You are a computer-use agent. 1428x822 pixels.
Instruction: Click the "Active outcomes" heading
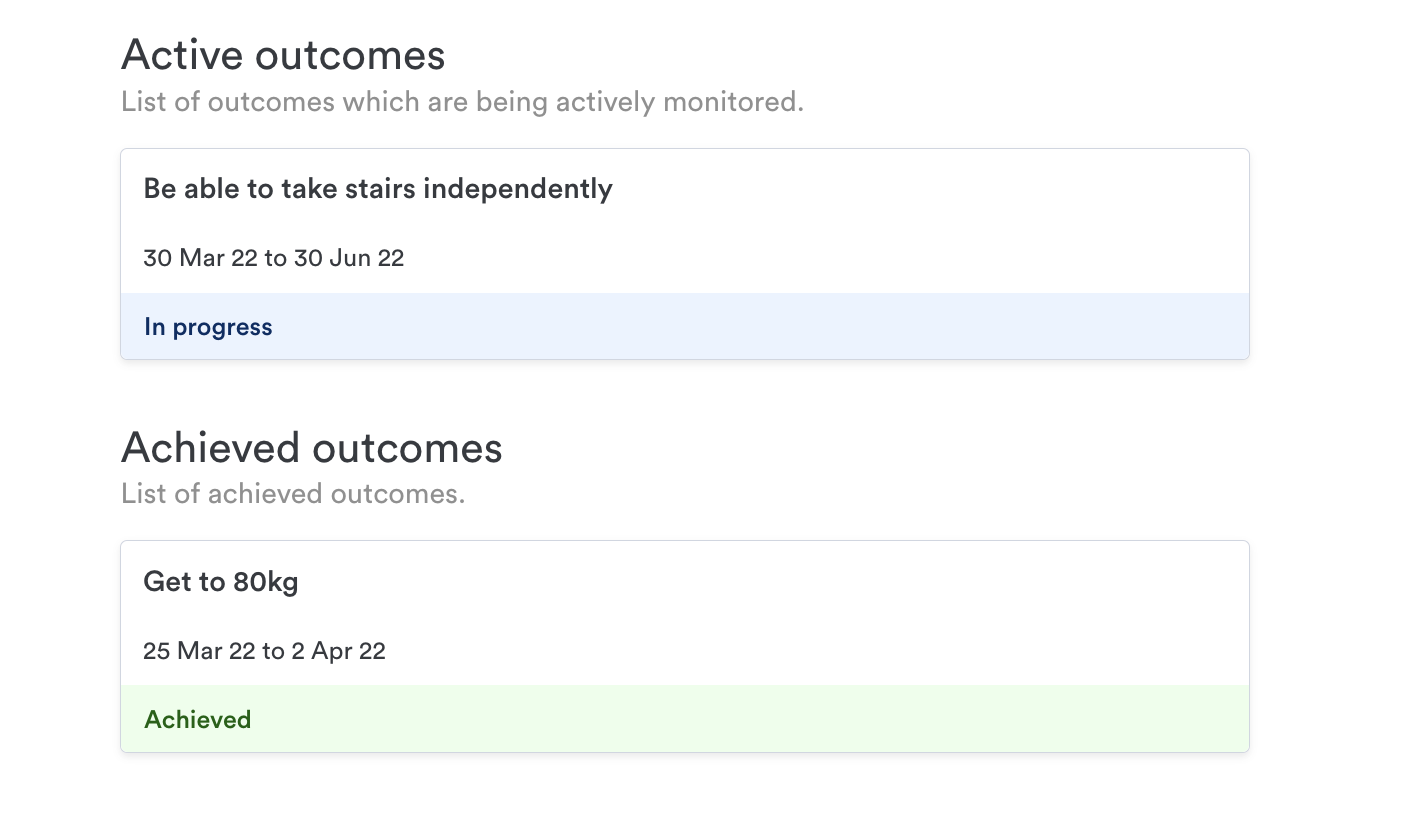click(283, 55)
